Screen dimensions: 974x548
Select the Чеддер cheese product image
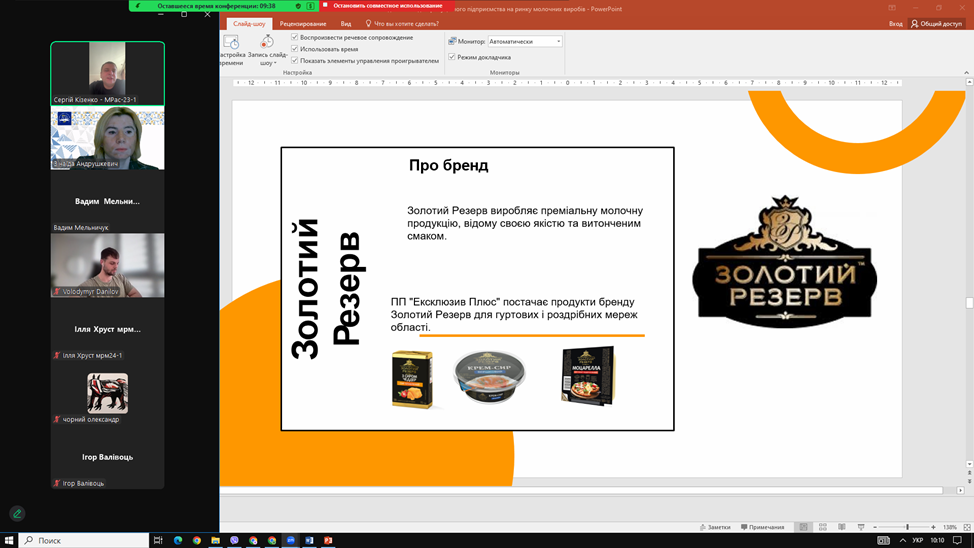click(x=412, y=379)
